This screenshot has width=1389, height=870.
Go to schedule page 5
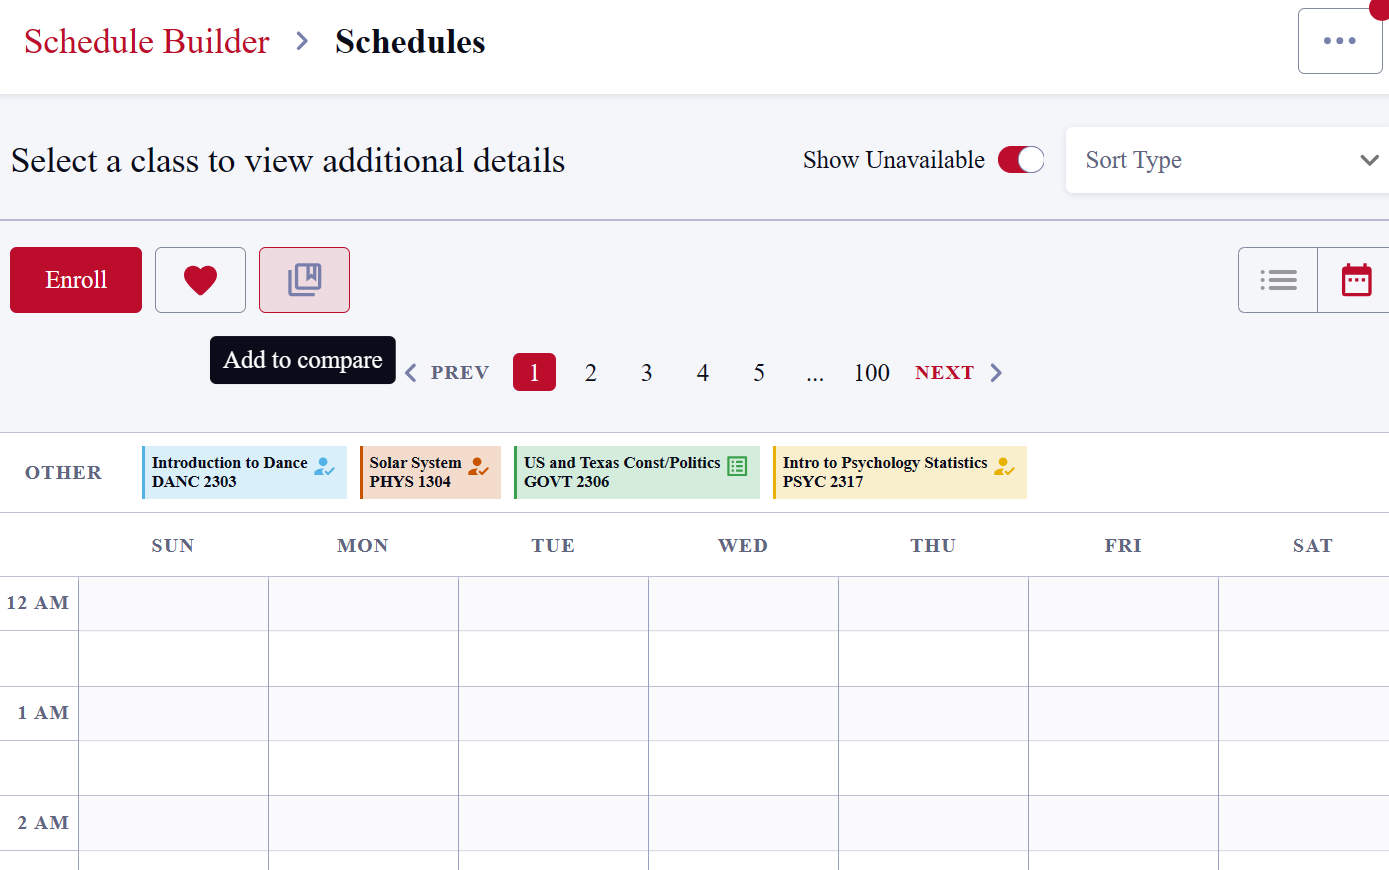click(759, 373)
